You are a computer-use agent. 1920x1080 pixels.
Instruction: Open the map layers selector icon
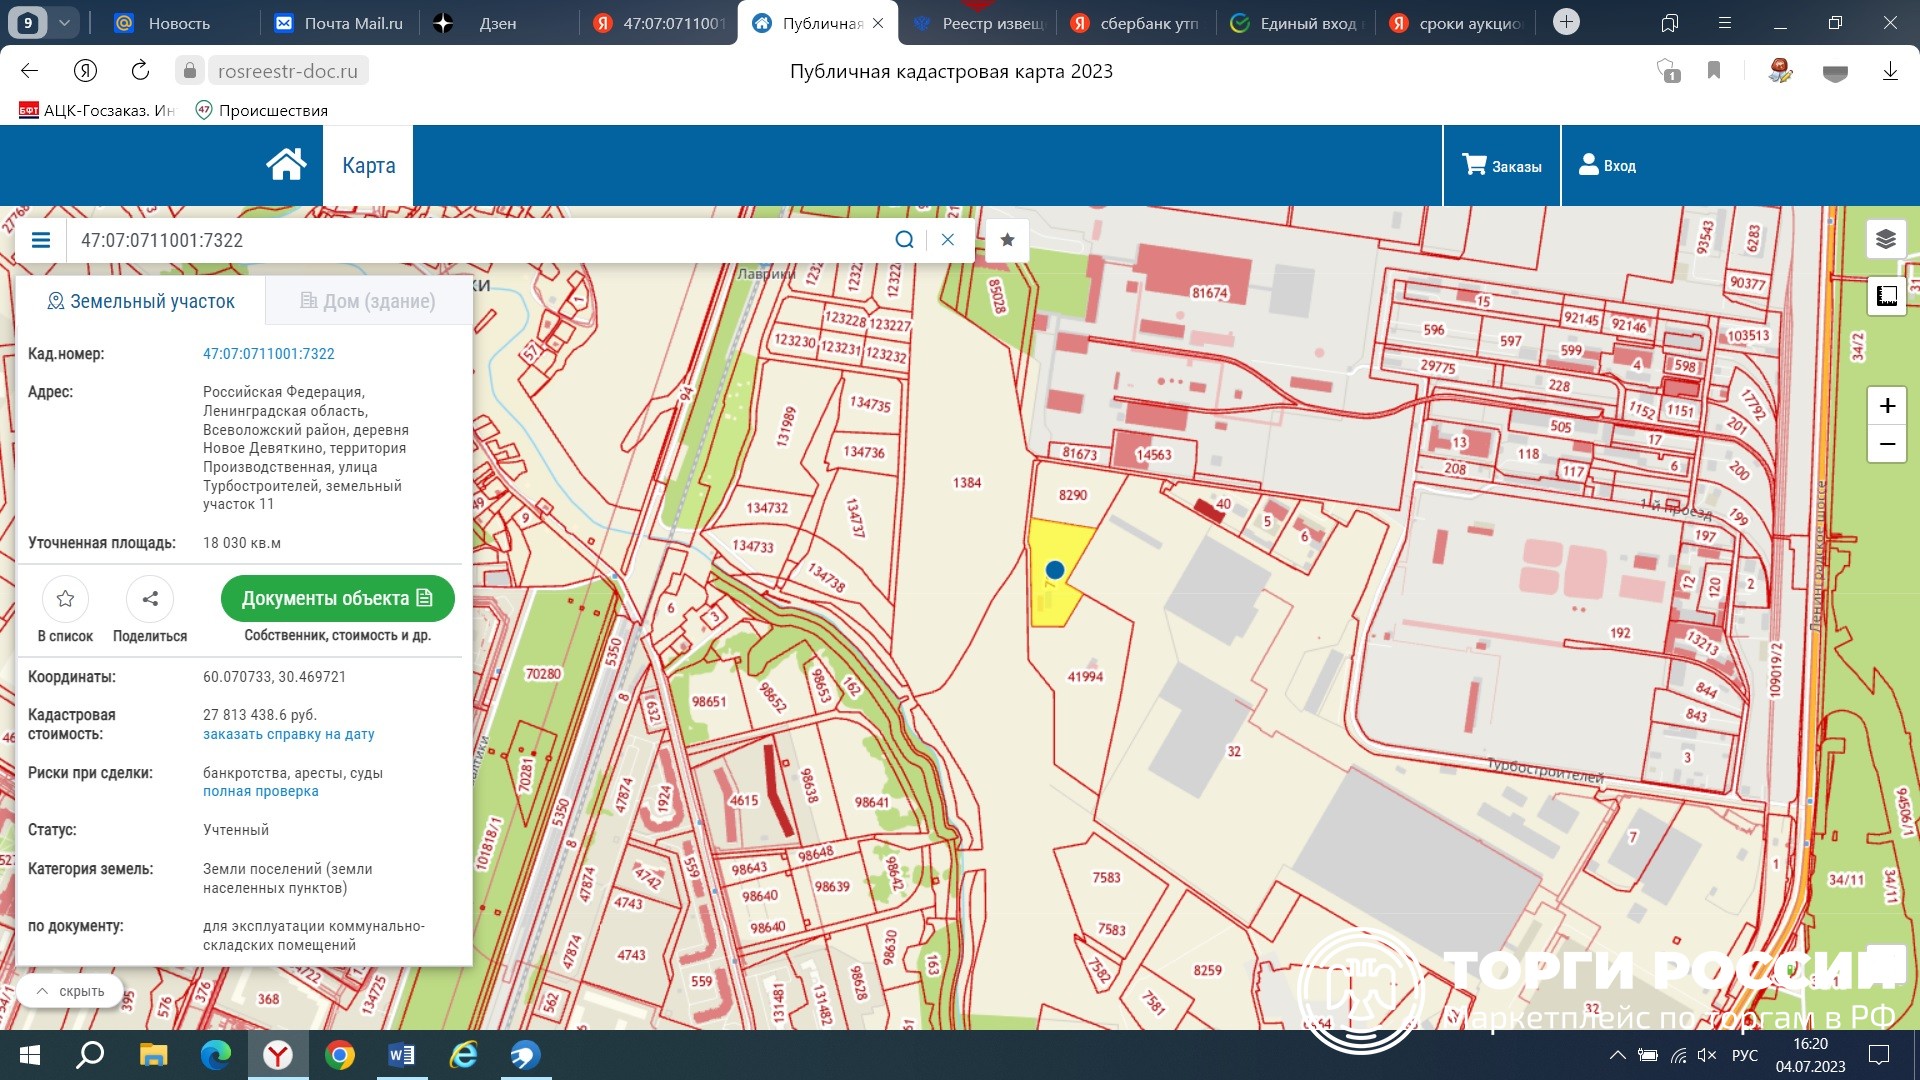[x=1886, y=240]
